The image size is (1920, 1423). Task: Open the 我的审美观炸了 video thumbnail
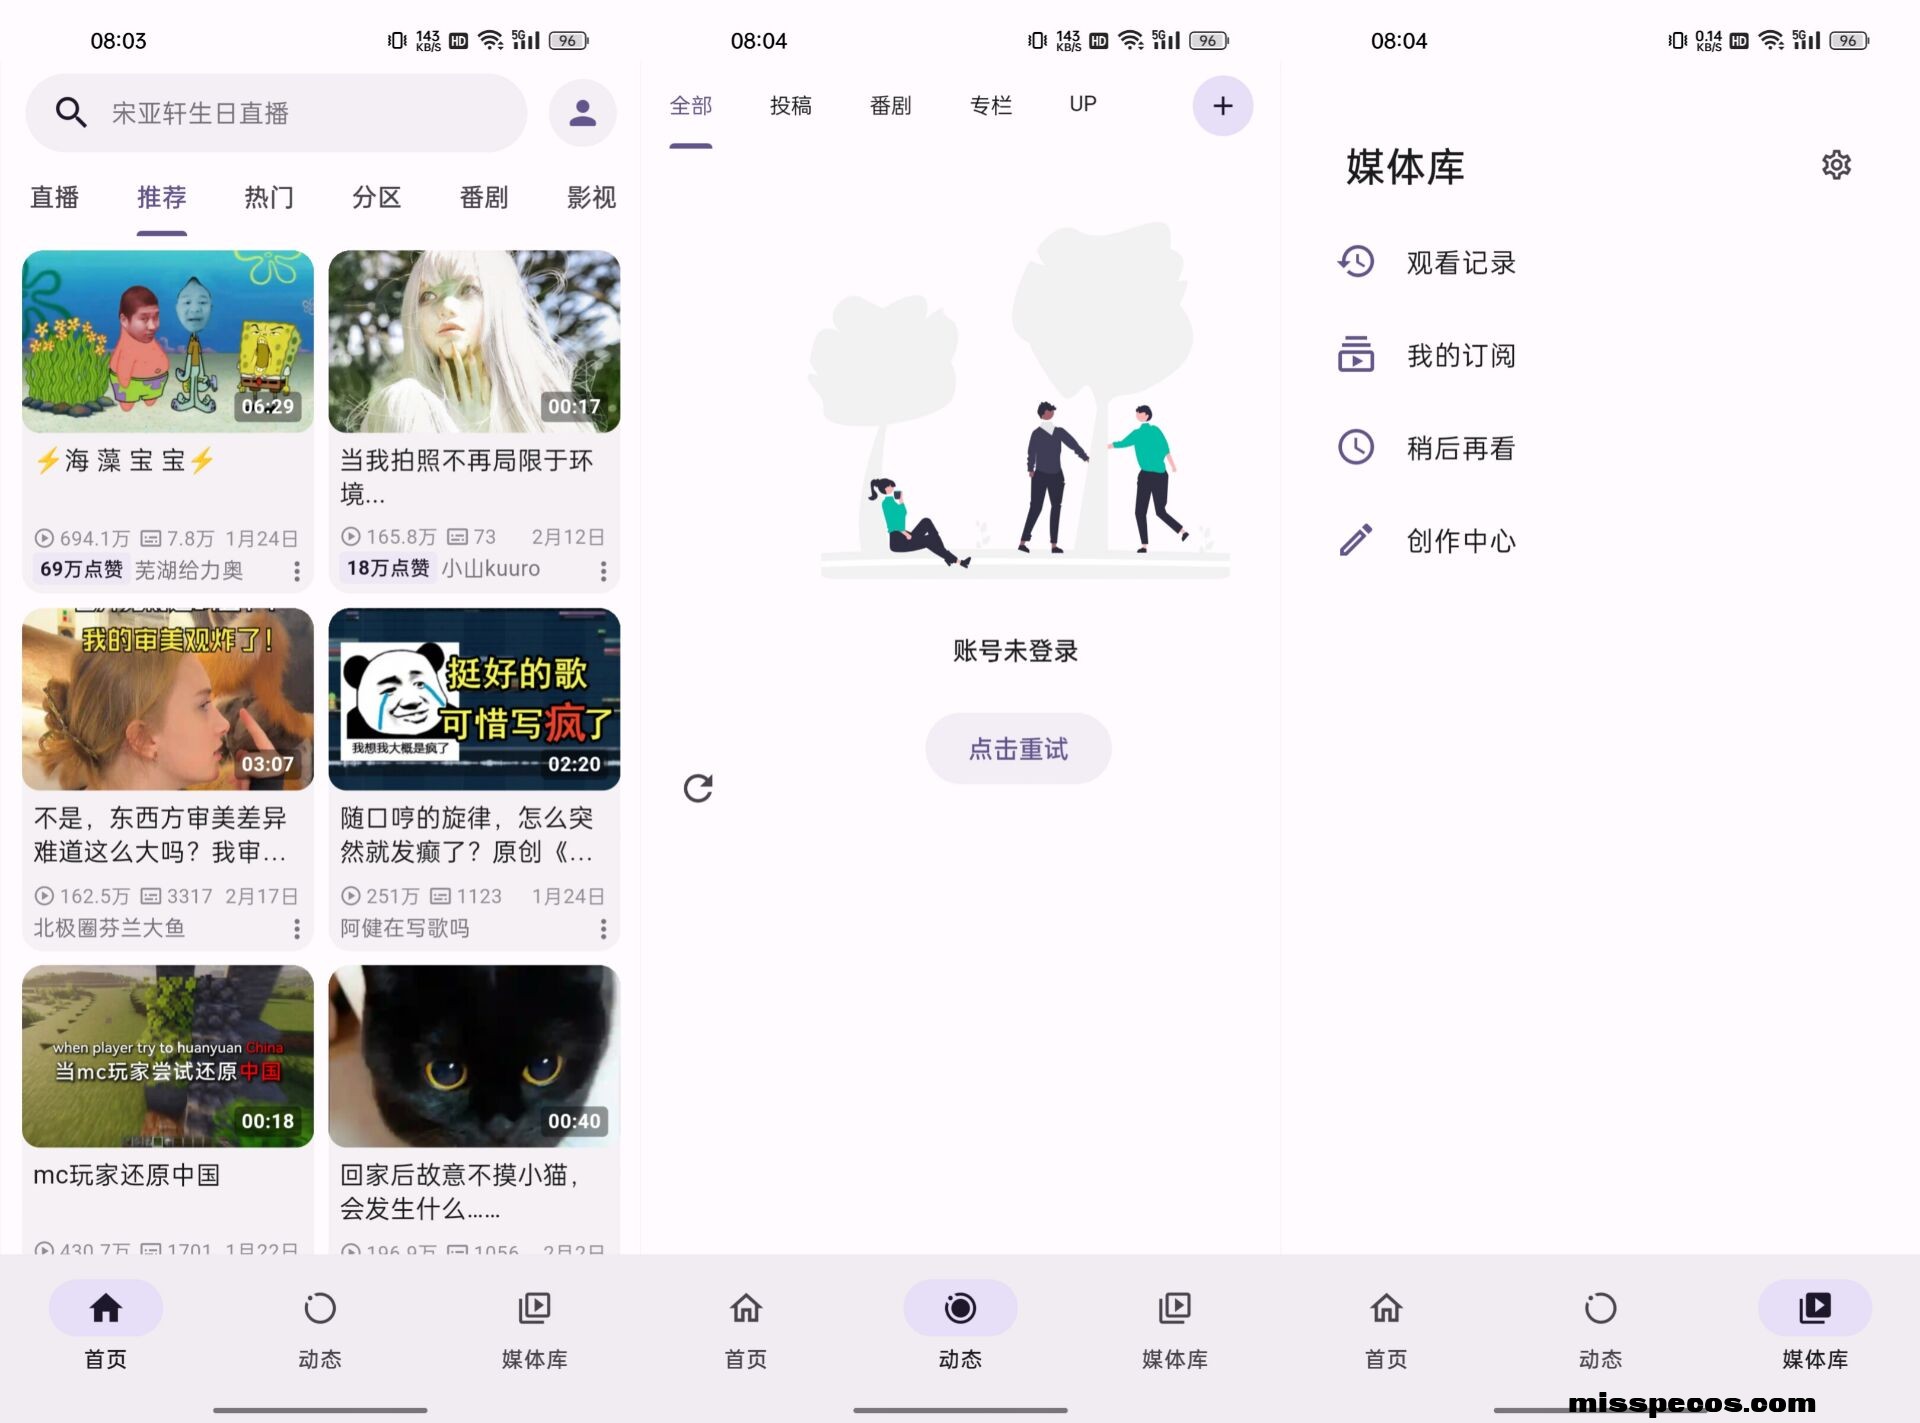click(x=168, y=699)
